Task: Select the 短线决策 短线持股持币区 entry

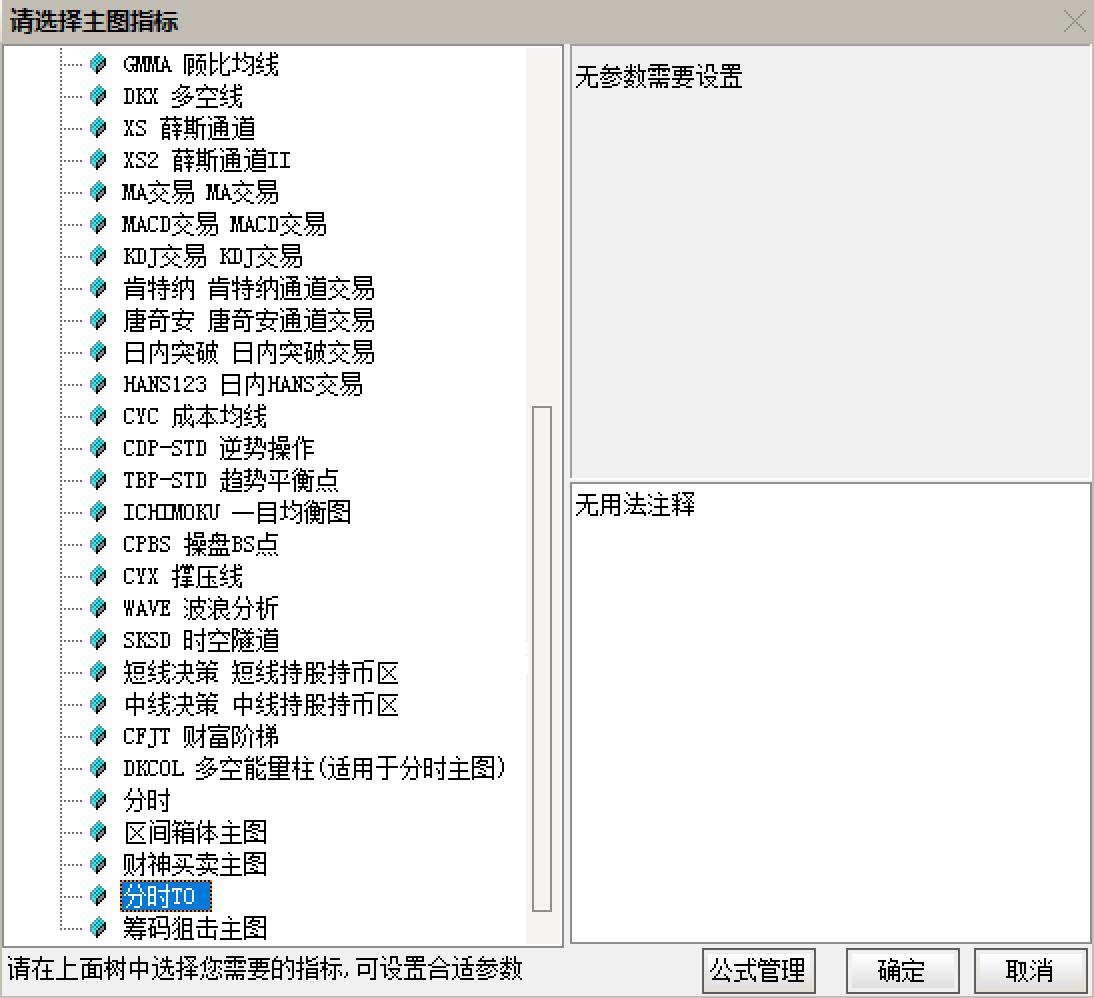Action: (x=253, y=672)
